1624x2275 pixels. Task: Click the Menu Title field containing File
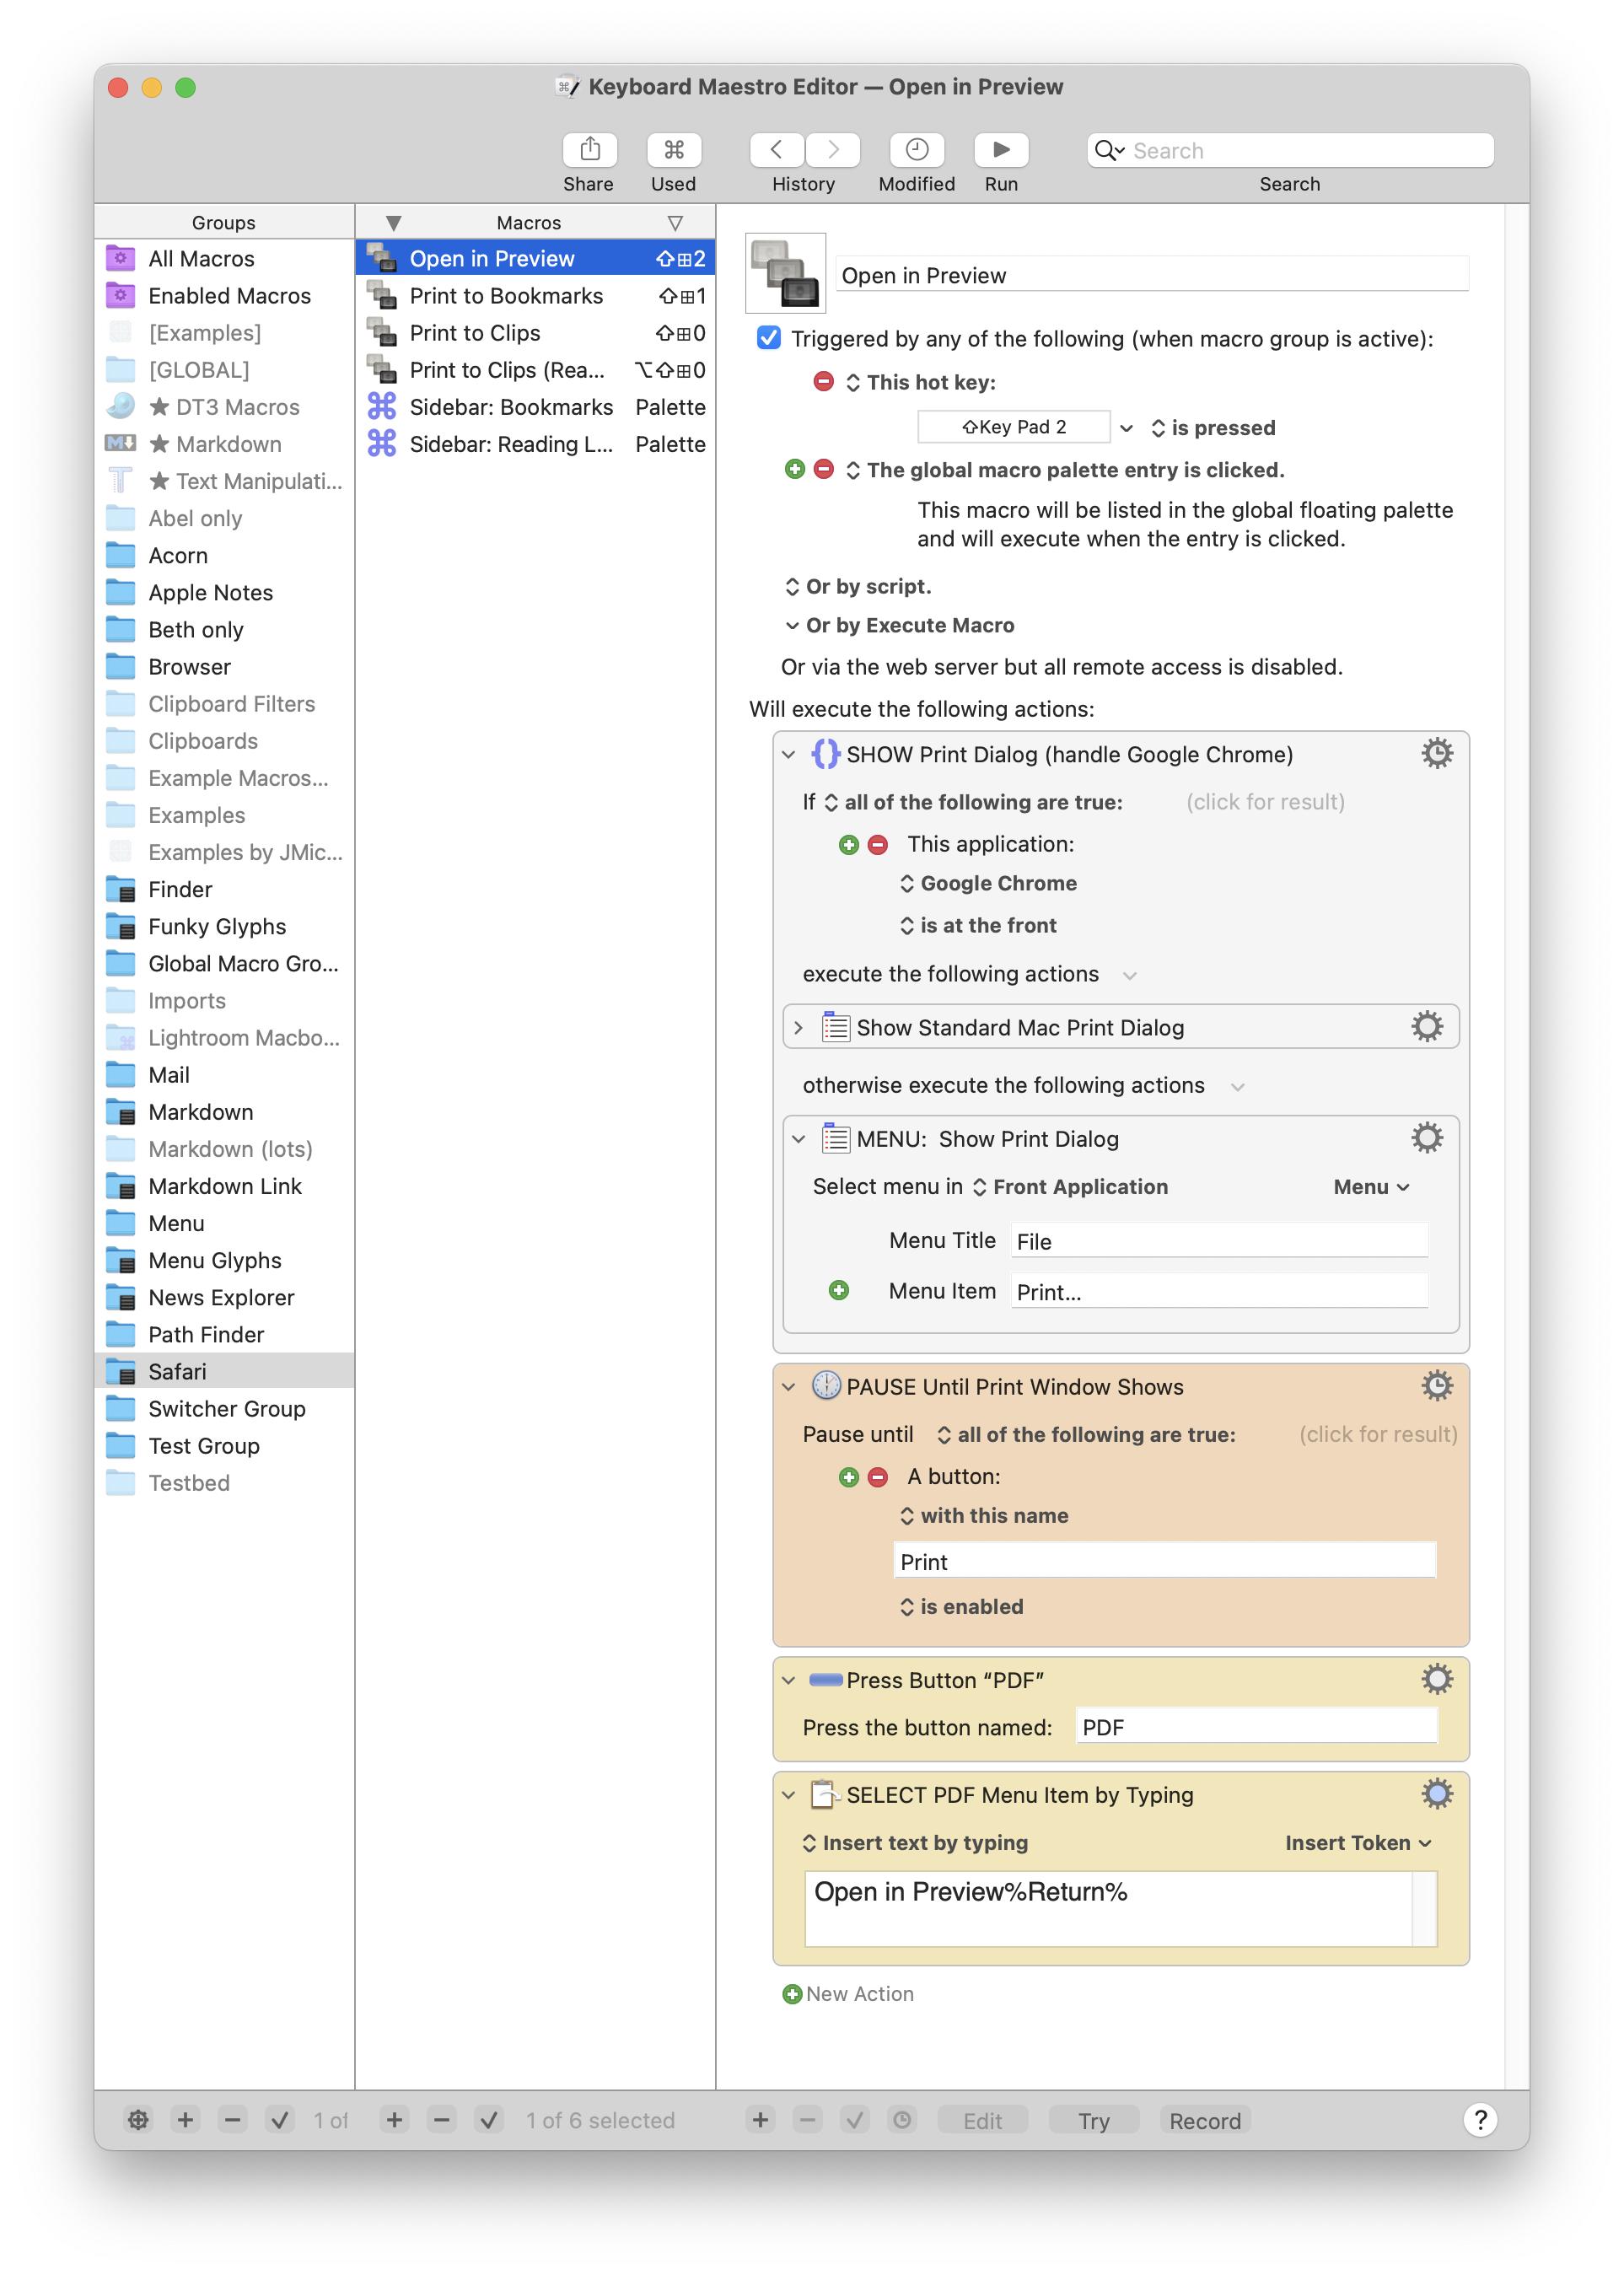1219,1241
